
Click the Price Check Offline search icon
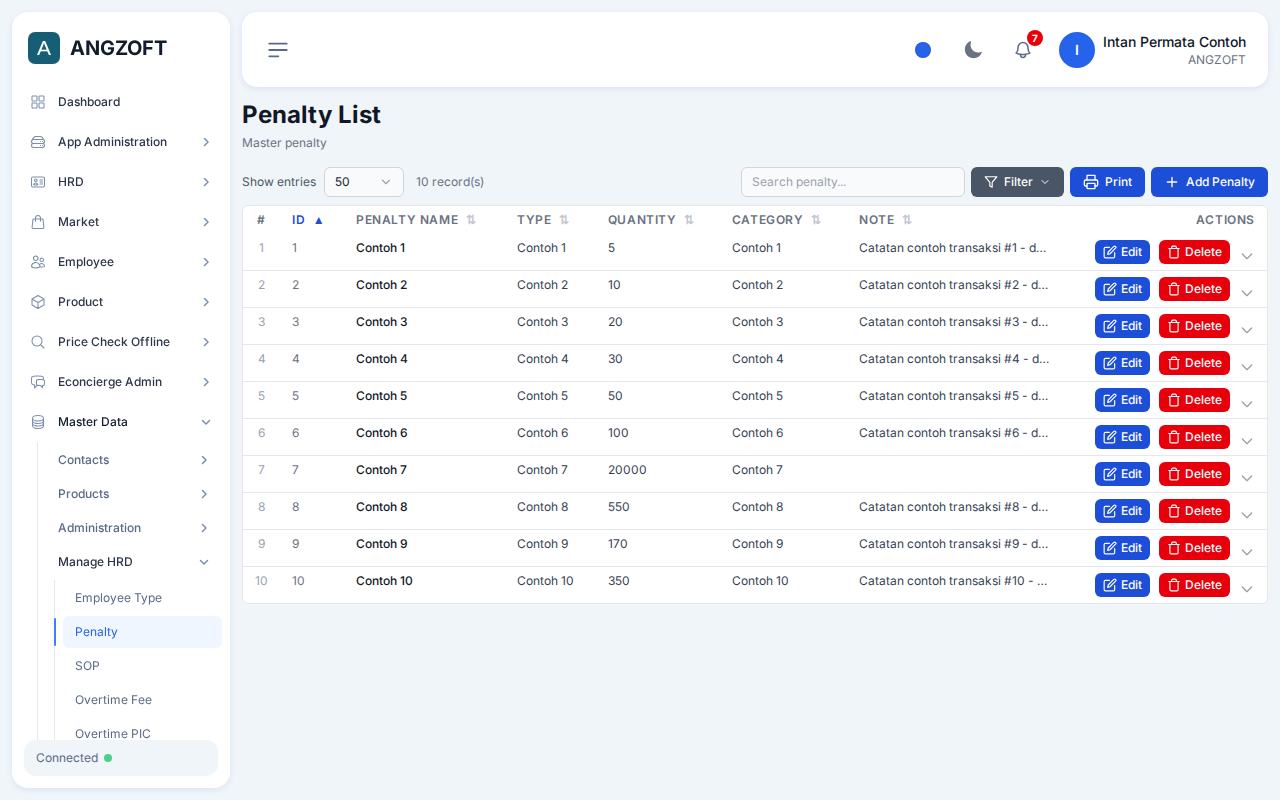[38, 342]
